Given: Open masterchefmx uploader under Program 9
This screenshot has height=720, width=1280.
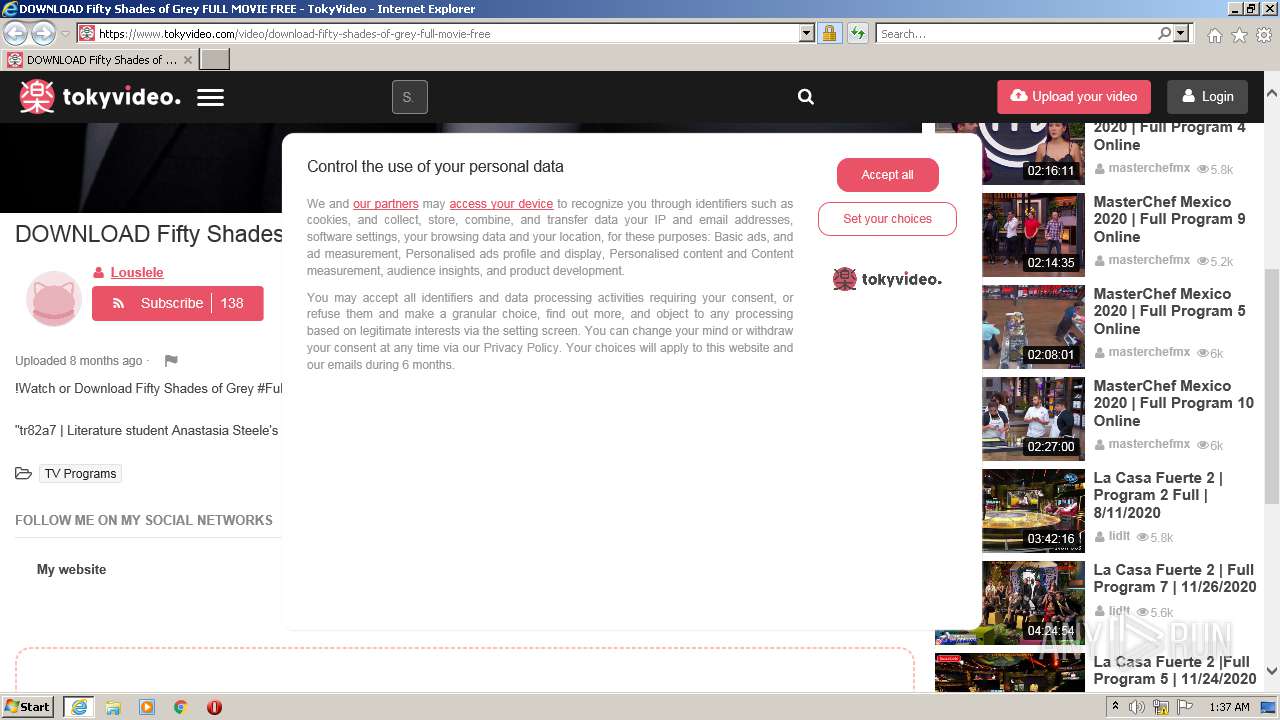Looking at the screenshot, I should pyautogui.click(x=1149, y=260).
